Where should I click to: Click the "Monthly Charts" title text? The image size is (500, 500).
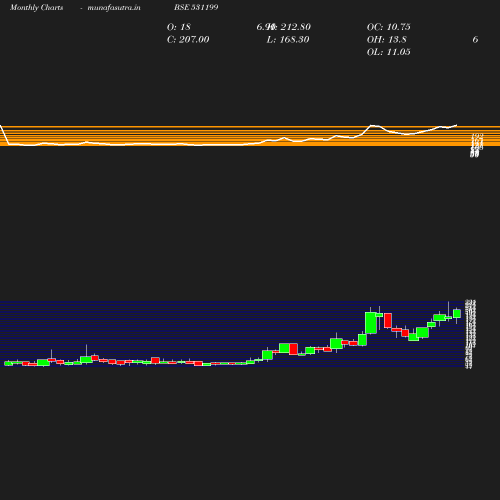[x=37, y=7]
